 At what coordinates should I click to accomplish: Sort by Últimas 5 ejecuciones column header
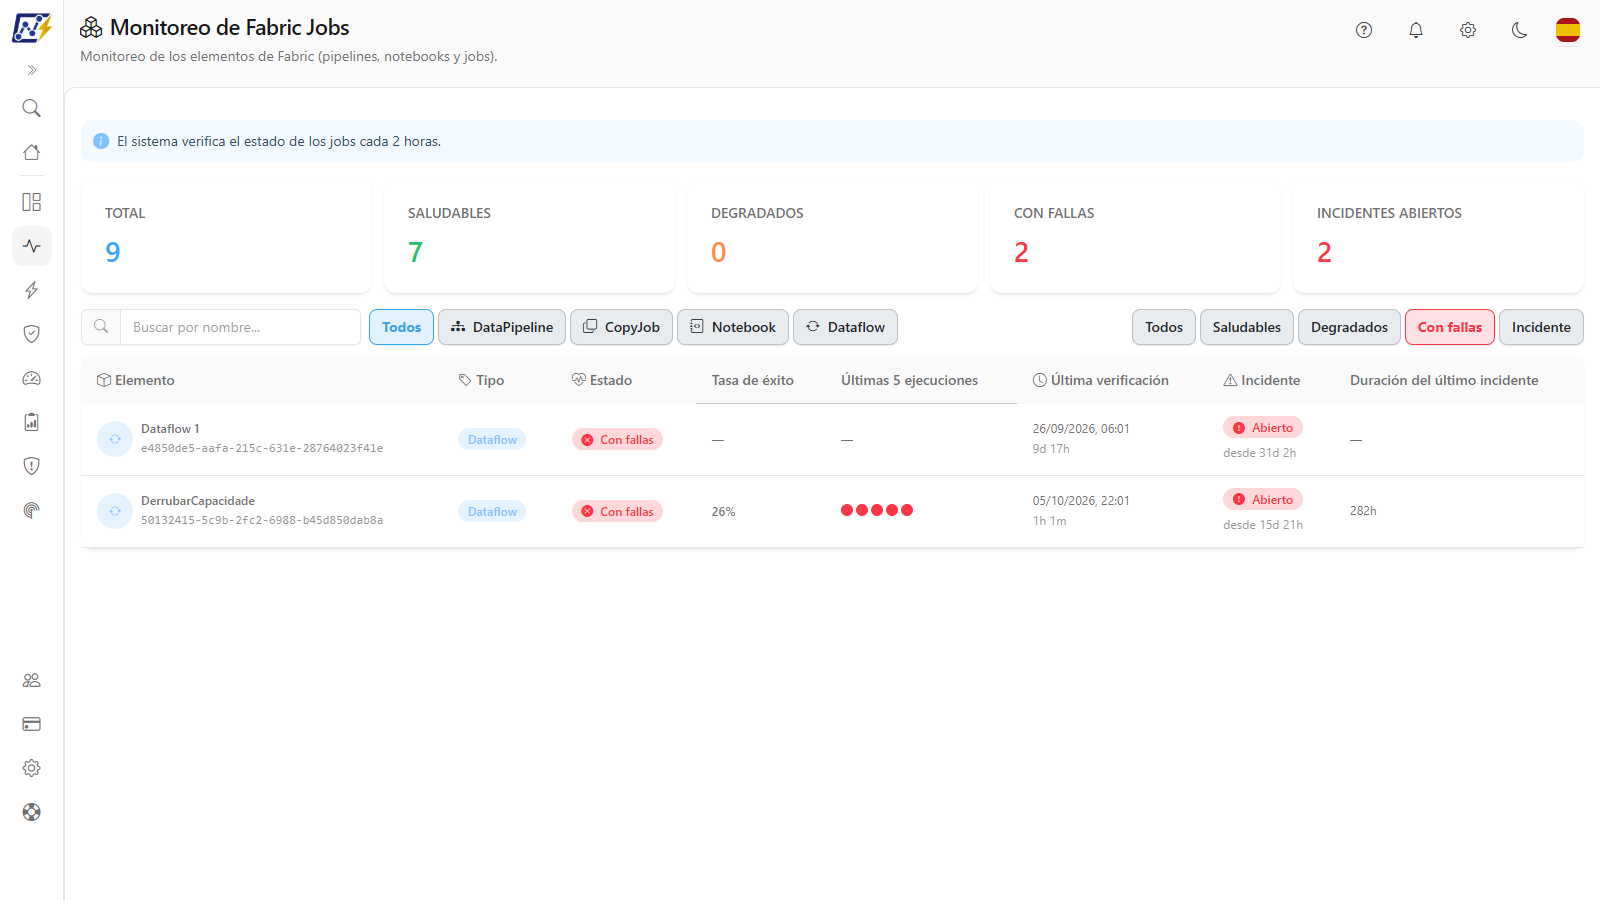(x=910, y=380)
